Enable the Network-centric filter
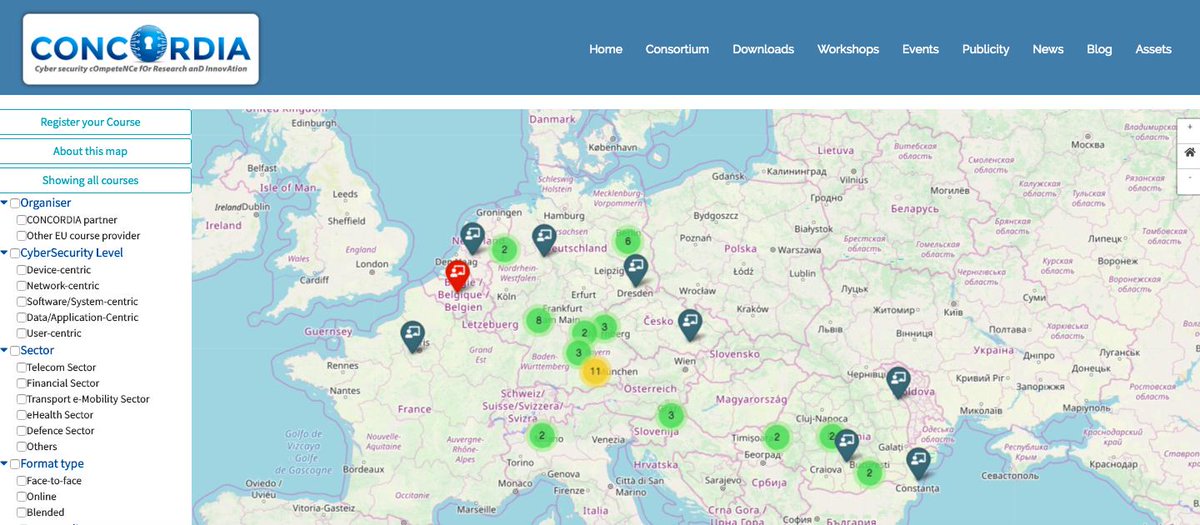1200x525 pixels. point(21,286)
